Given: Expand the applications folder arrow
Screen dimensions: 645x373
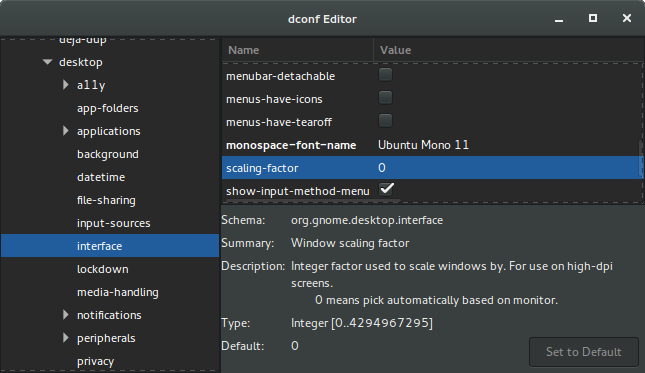Looking at the screenshot, I should pos(66,131).
